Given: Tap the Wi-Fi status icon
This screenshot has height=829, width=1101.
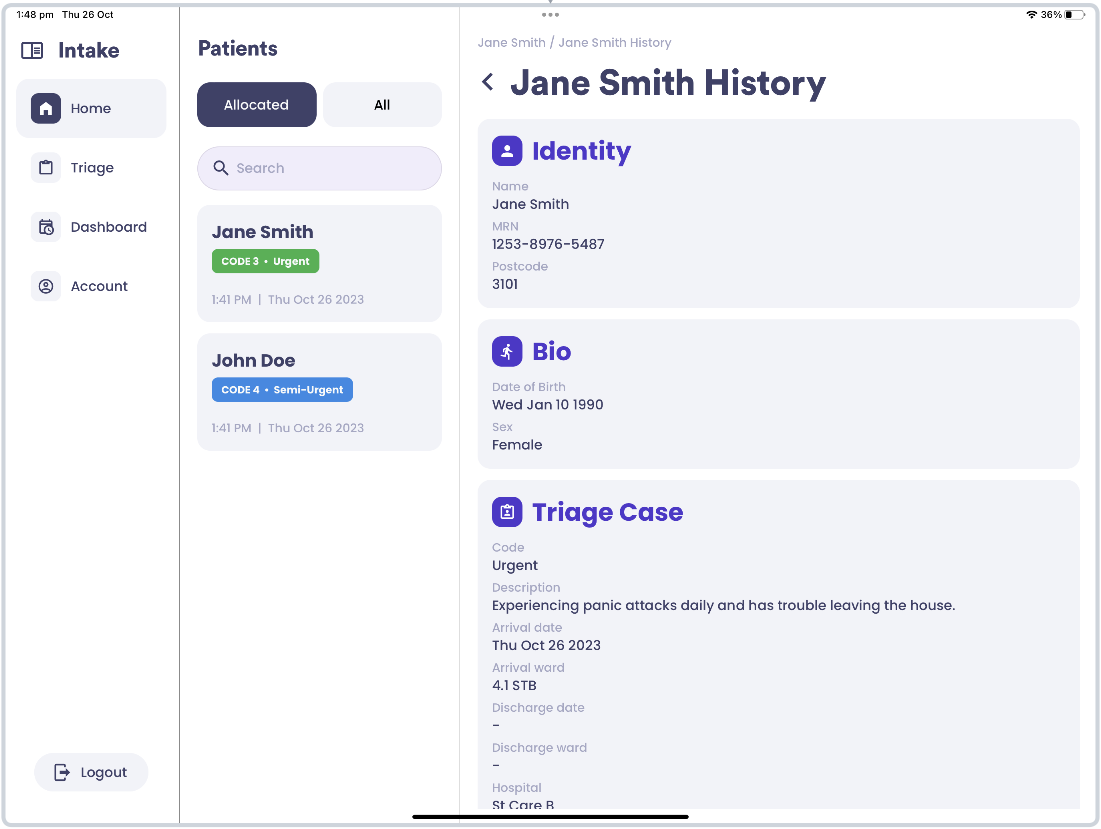Looking at the screenshot, I should [1031, 15].
